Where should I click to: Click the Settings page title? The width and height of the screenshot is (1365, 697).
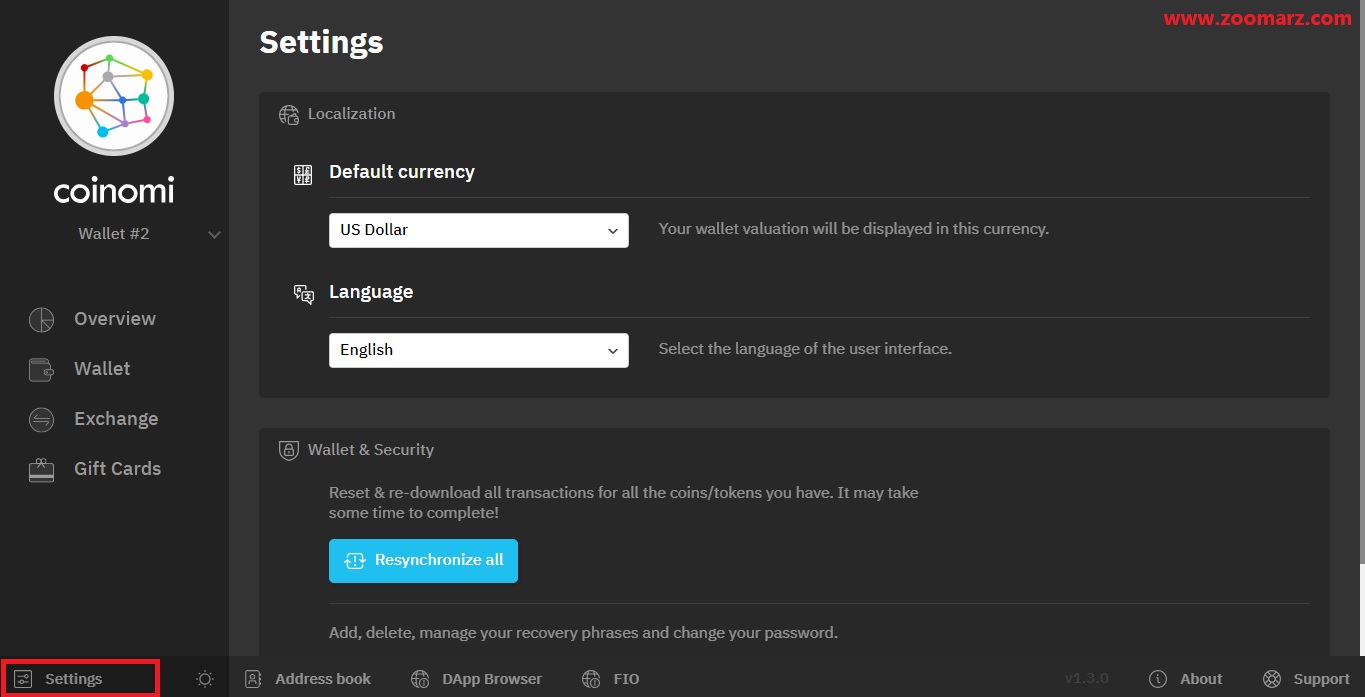(321, 42)
